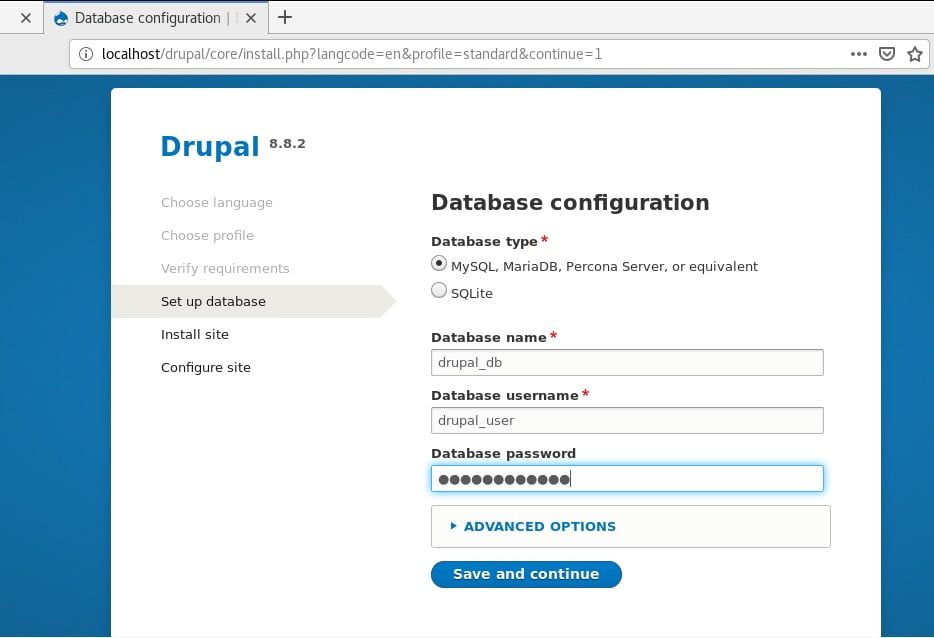Select the SQLite database type
The width and height of the screenshot is (934, 638).
(x=439, y=290)
